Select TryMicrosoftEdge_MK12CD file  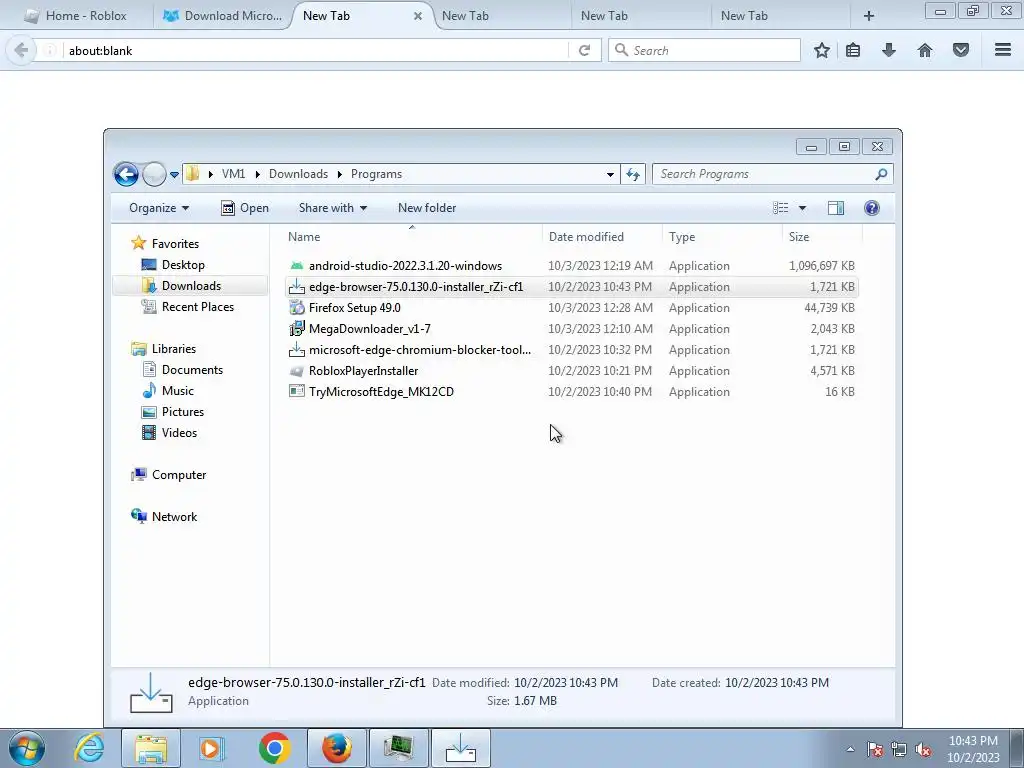571,391
